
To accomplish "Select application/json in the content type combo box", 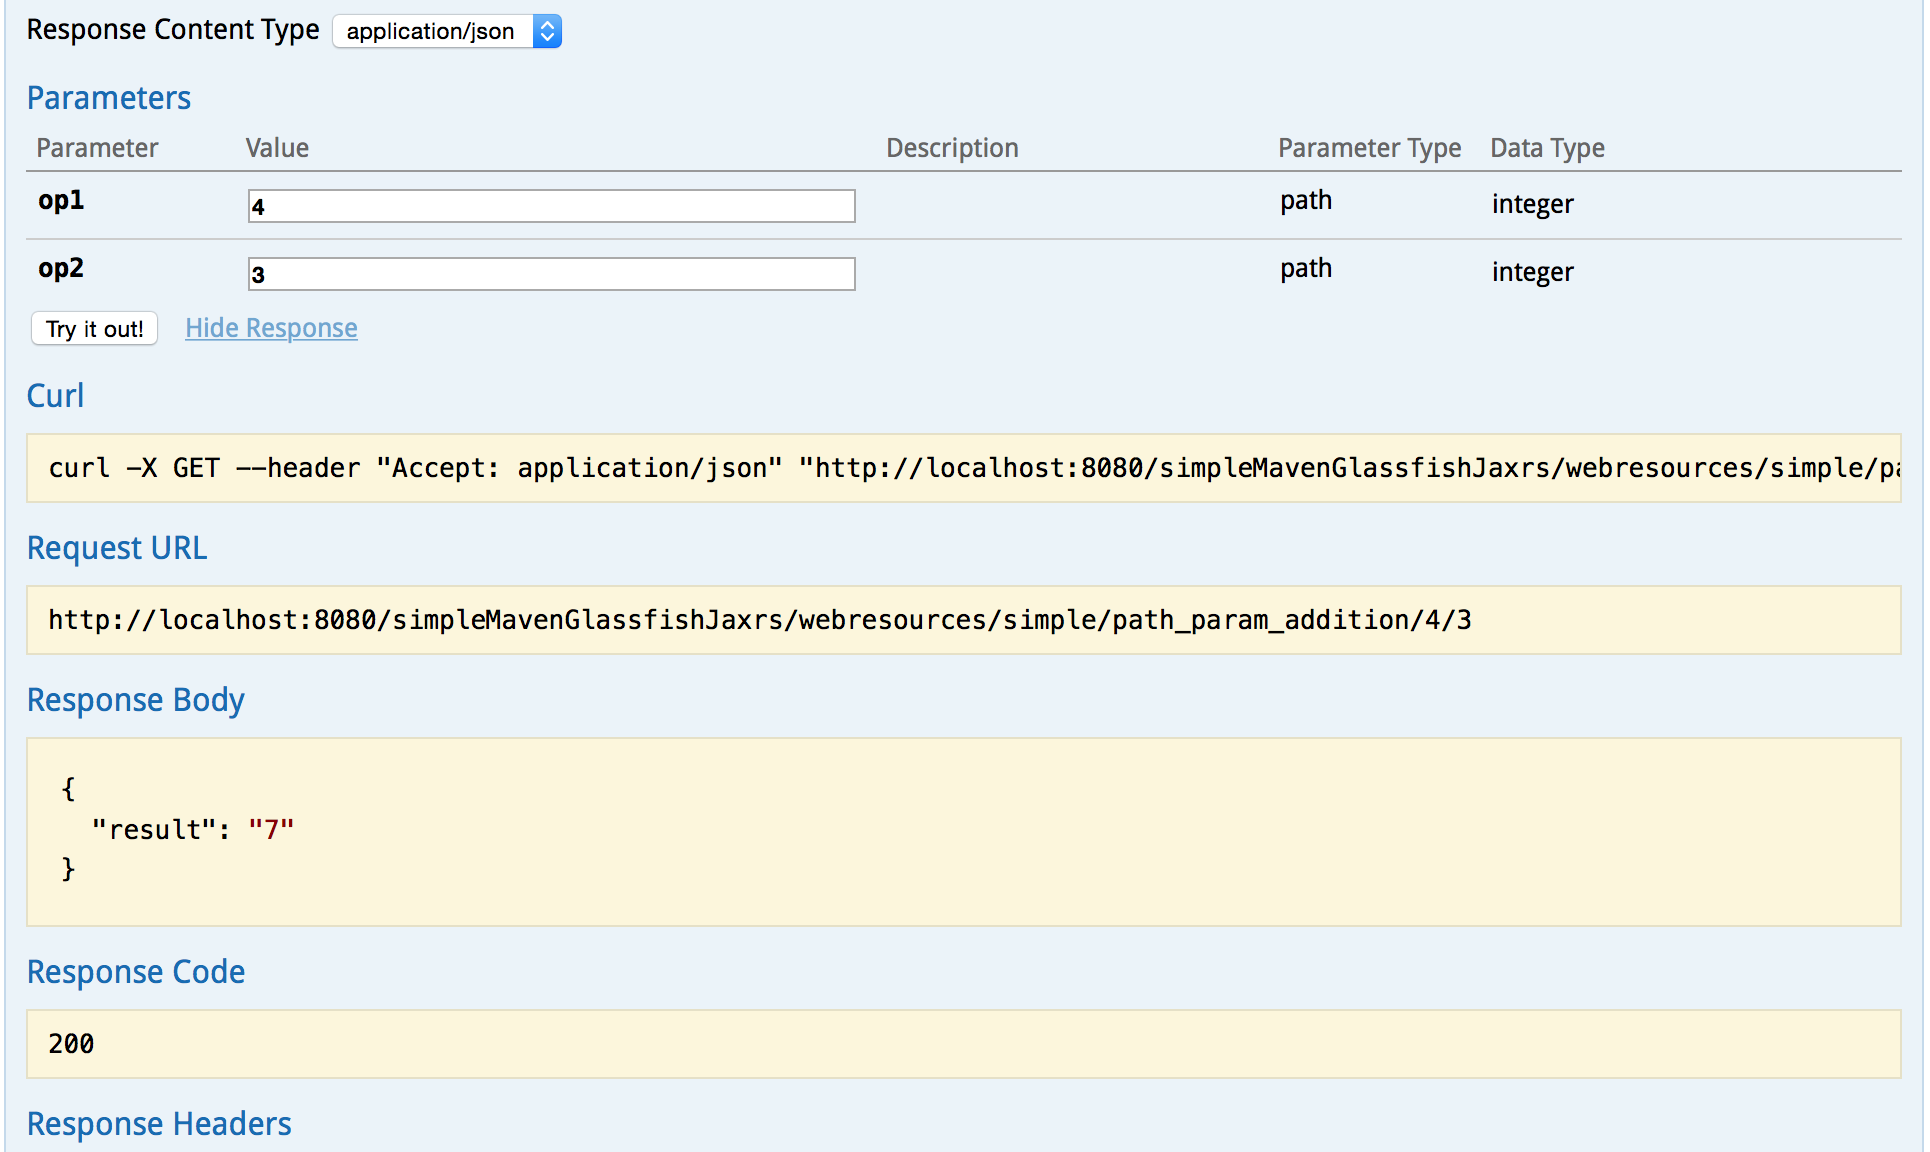I will 432,31.
